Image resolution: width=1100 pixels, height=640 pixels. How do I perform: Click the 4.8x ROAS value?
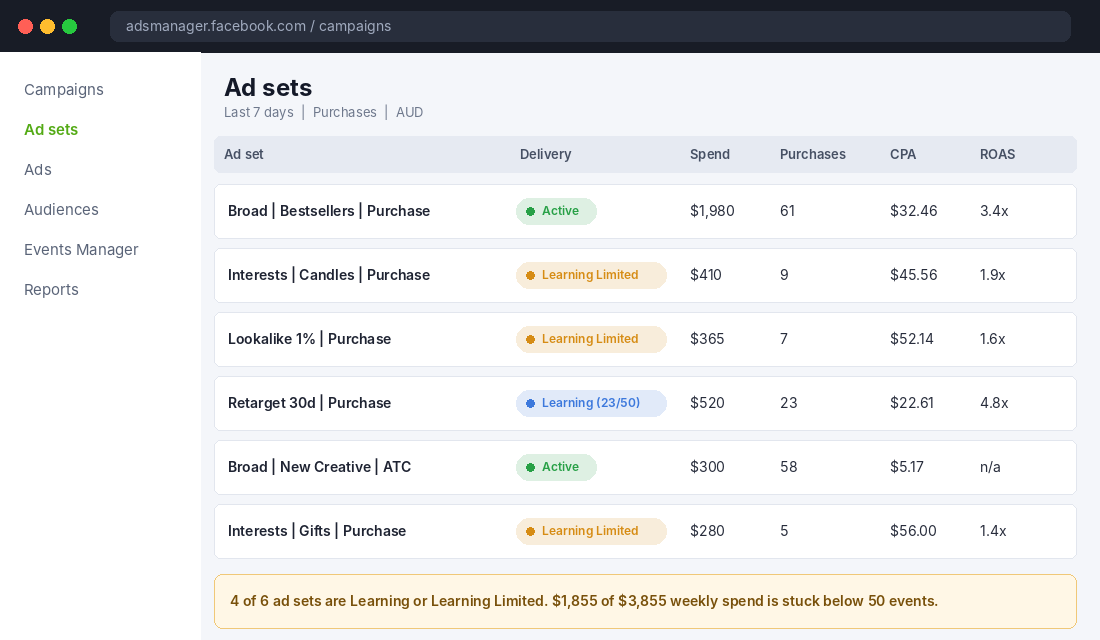coord(994,403)
